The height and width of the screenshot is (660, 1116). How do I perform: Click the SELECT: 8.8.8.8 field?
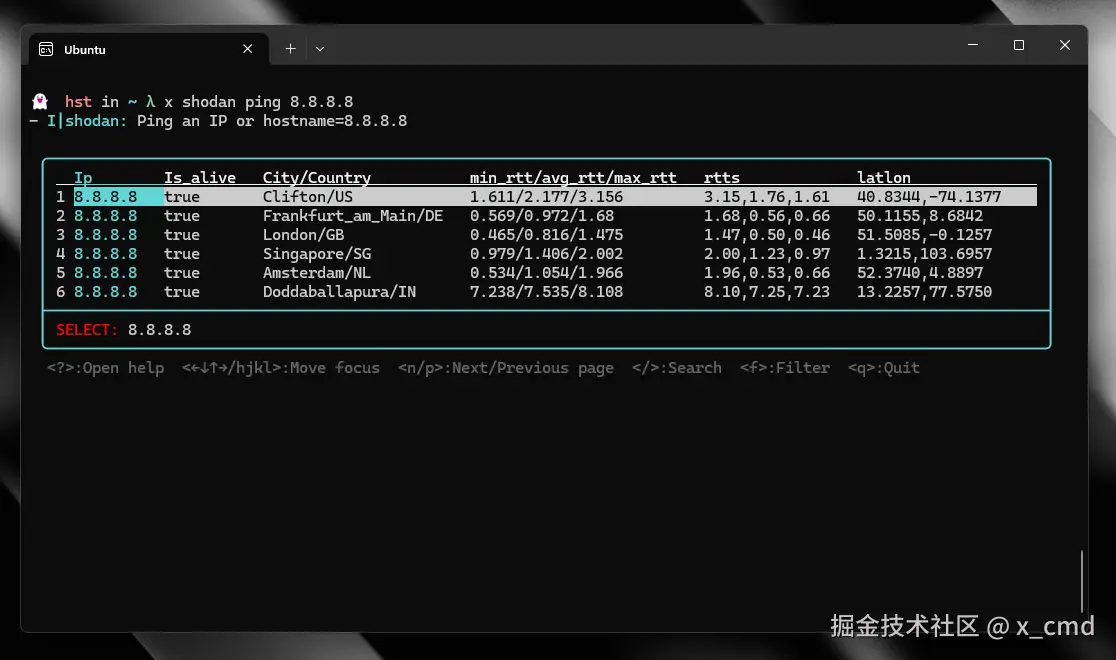tap(546, 330)
